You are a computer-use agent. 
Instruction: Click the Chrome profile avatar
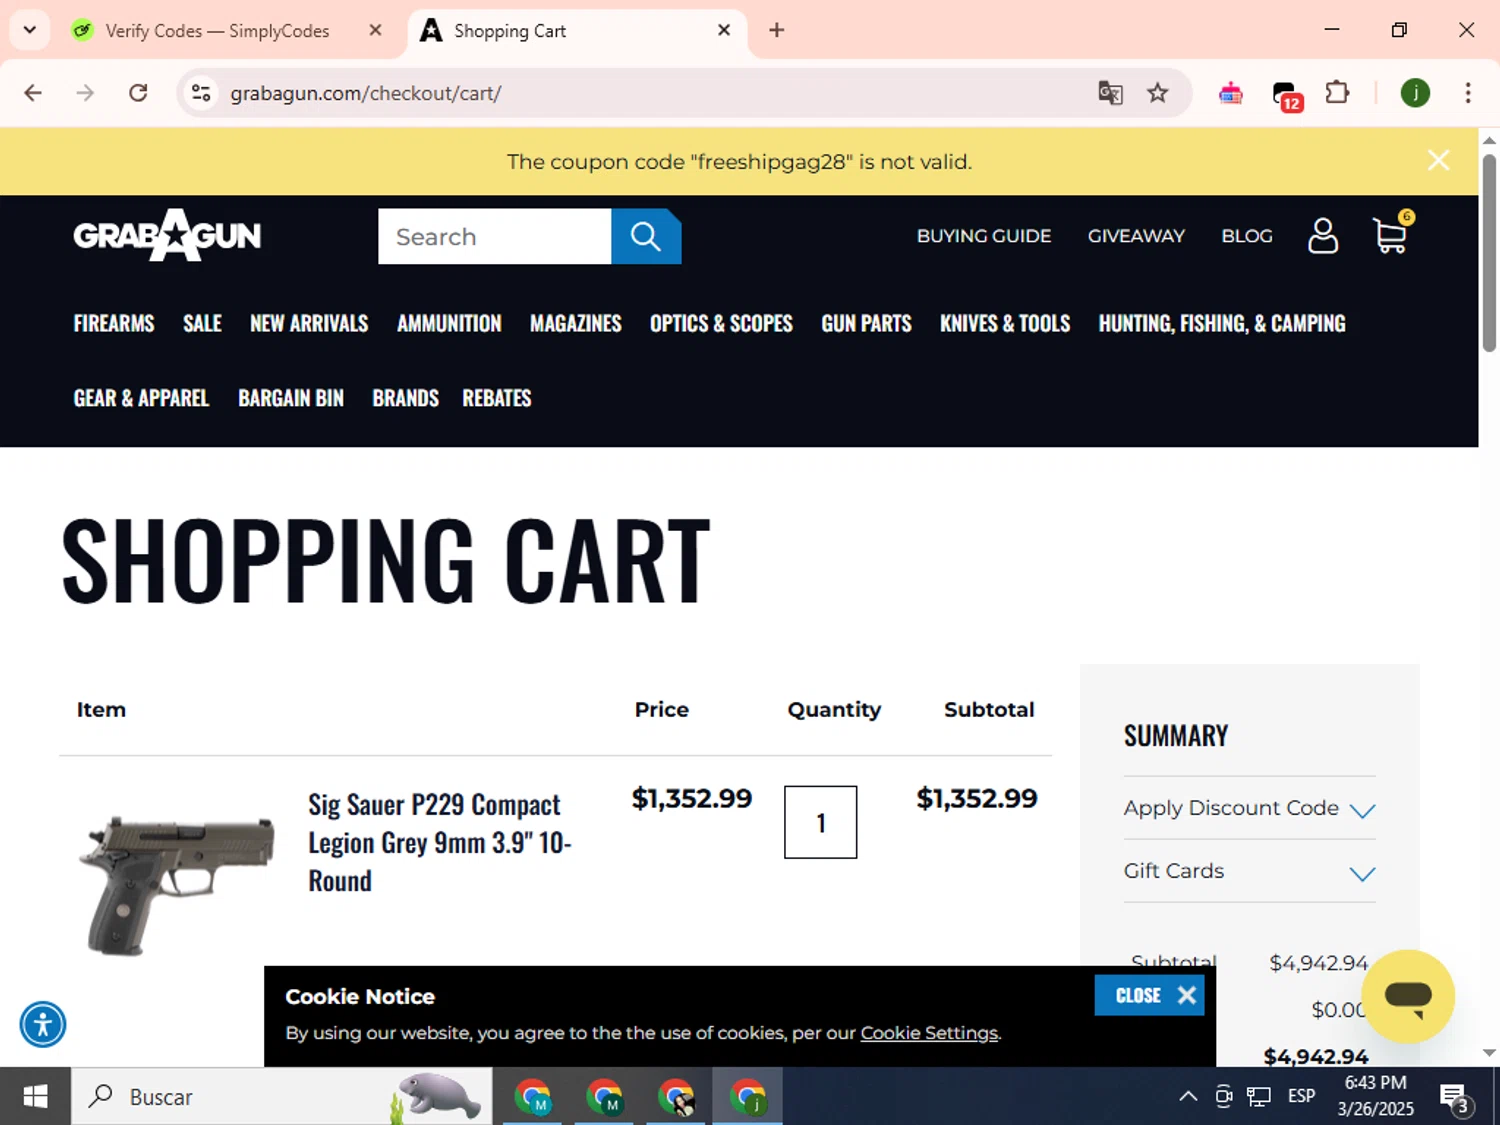tap(1415, 93)
